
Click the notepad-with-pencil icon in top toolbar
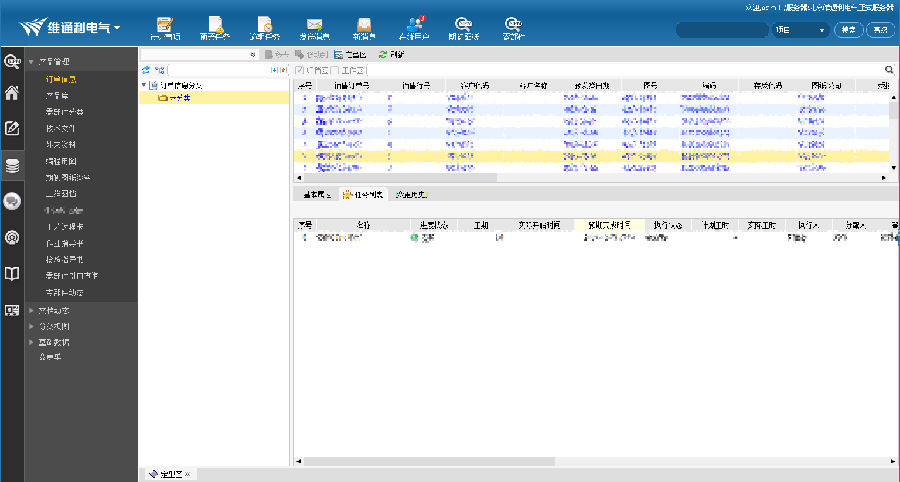[x=164, y=25]
